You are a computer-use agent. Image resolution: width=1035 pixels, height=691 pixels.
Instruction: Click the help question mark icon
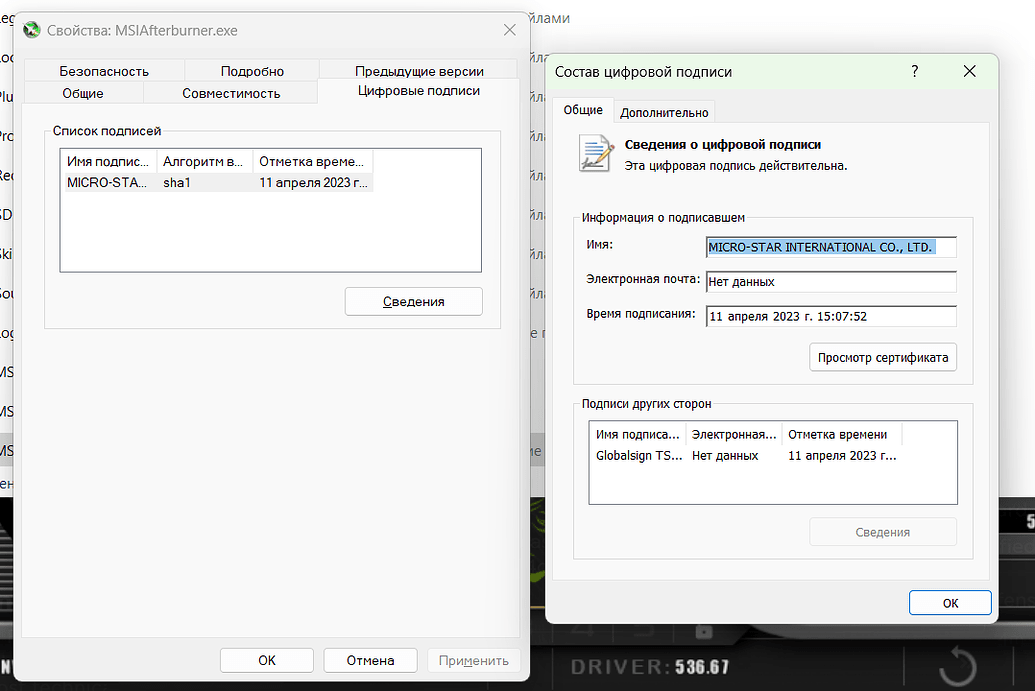[913, 72]
